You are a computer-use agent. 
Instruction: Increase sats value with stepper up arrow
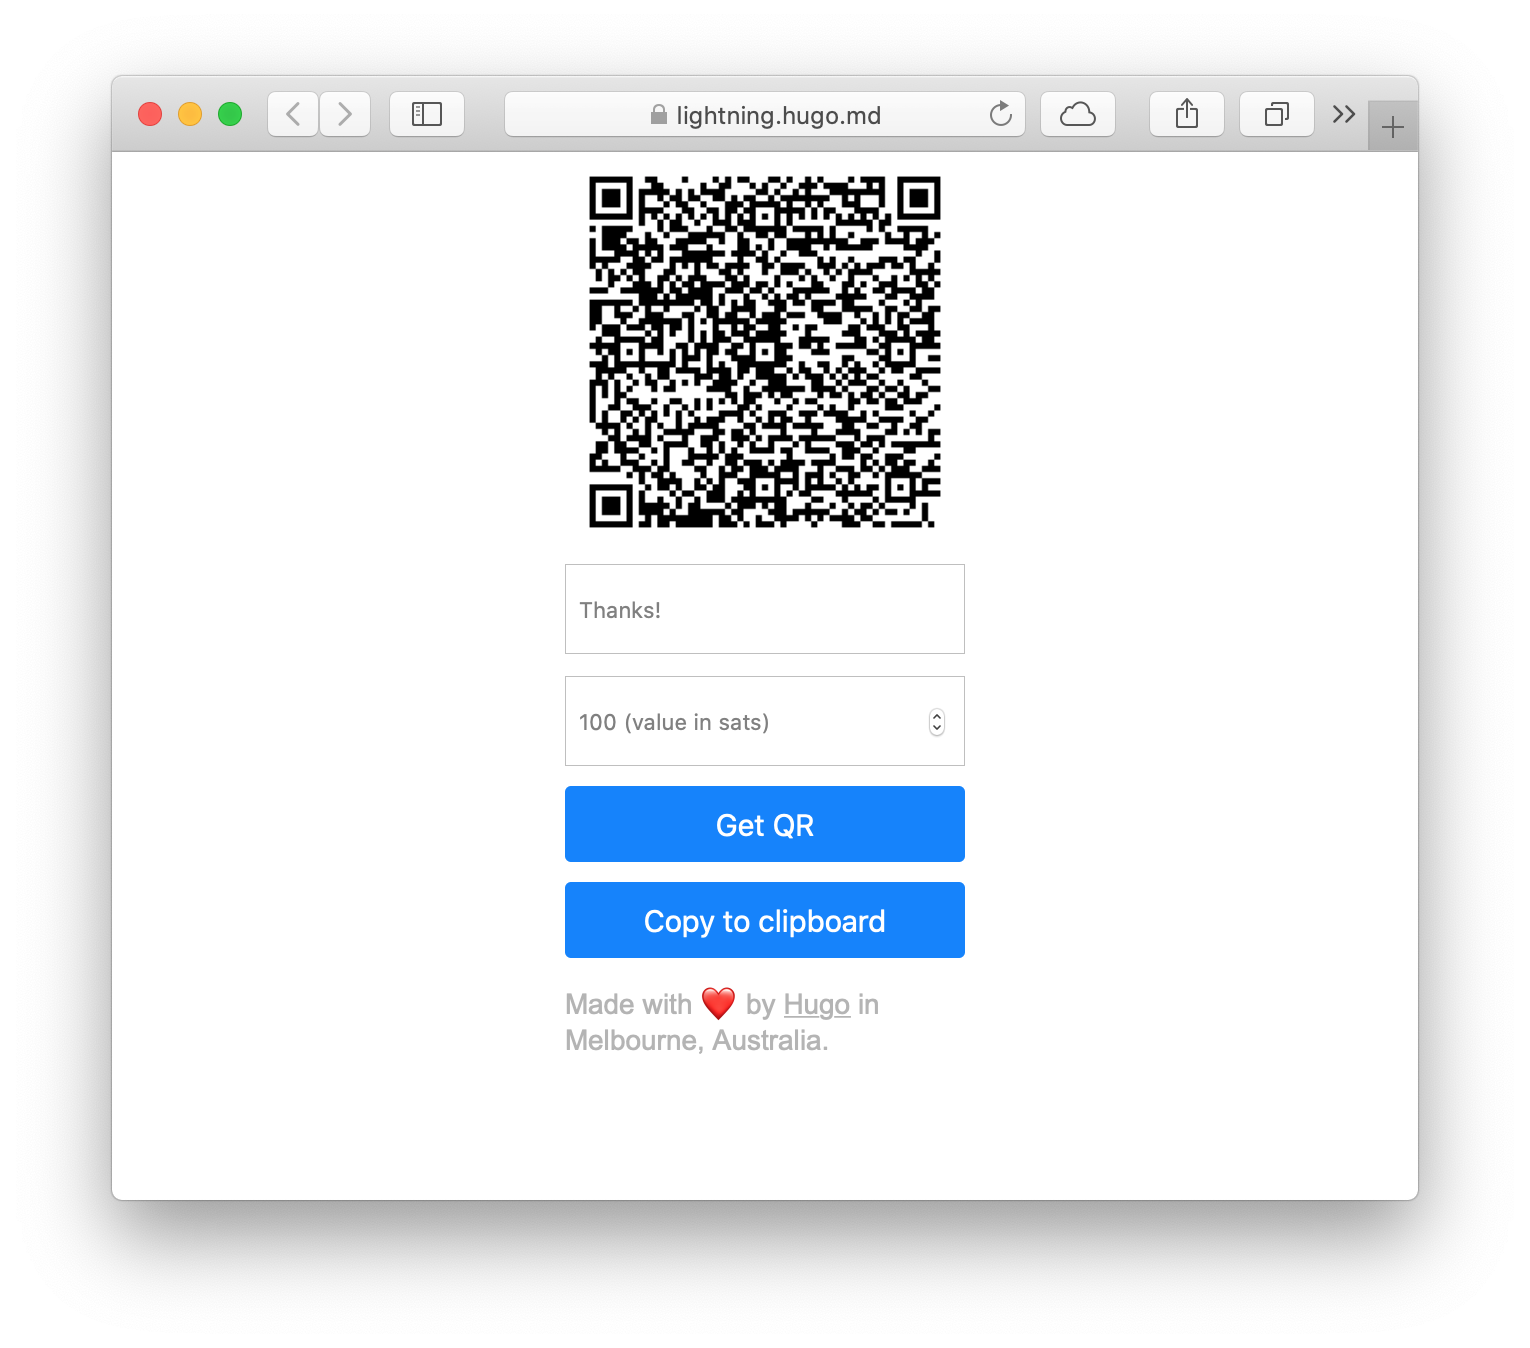[937, 716]
